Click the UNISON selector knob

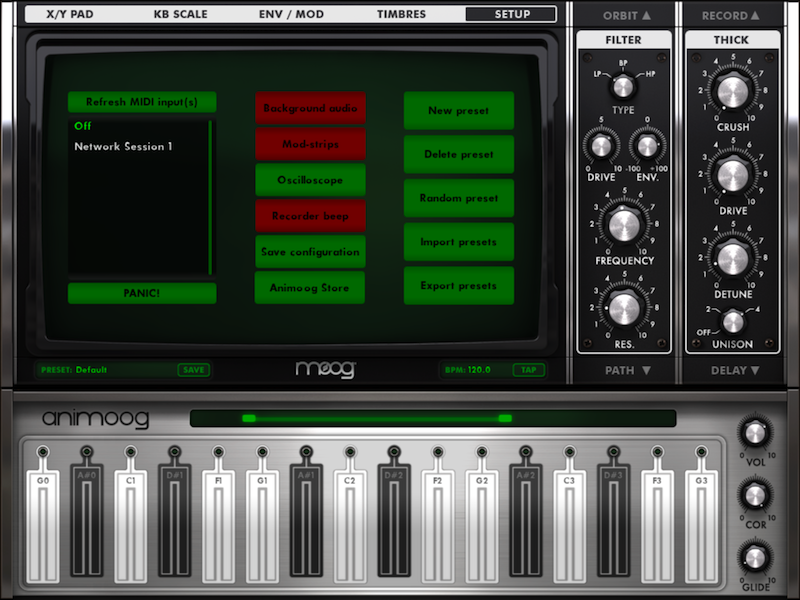(733, 322)
